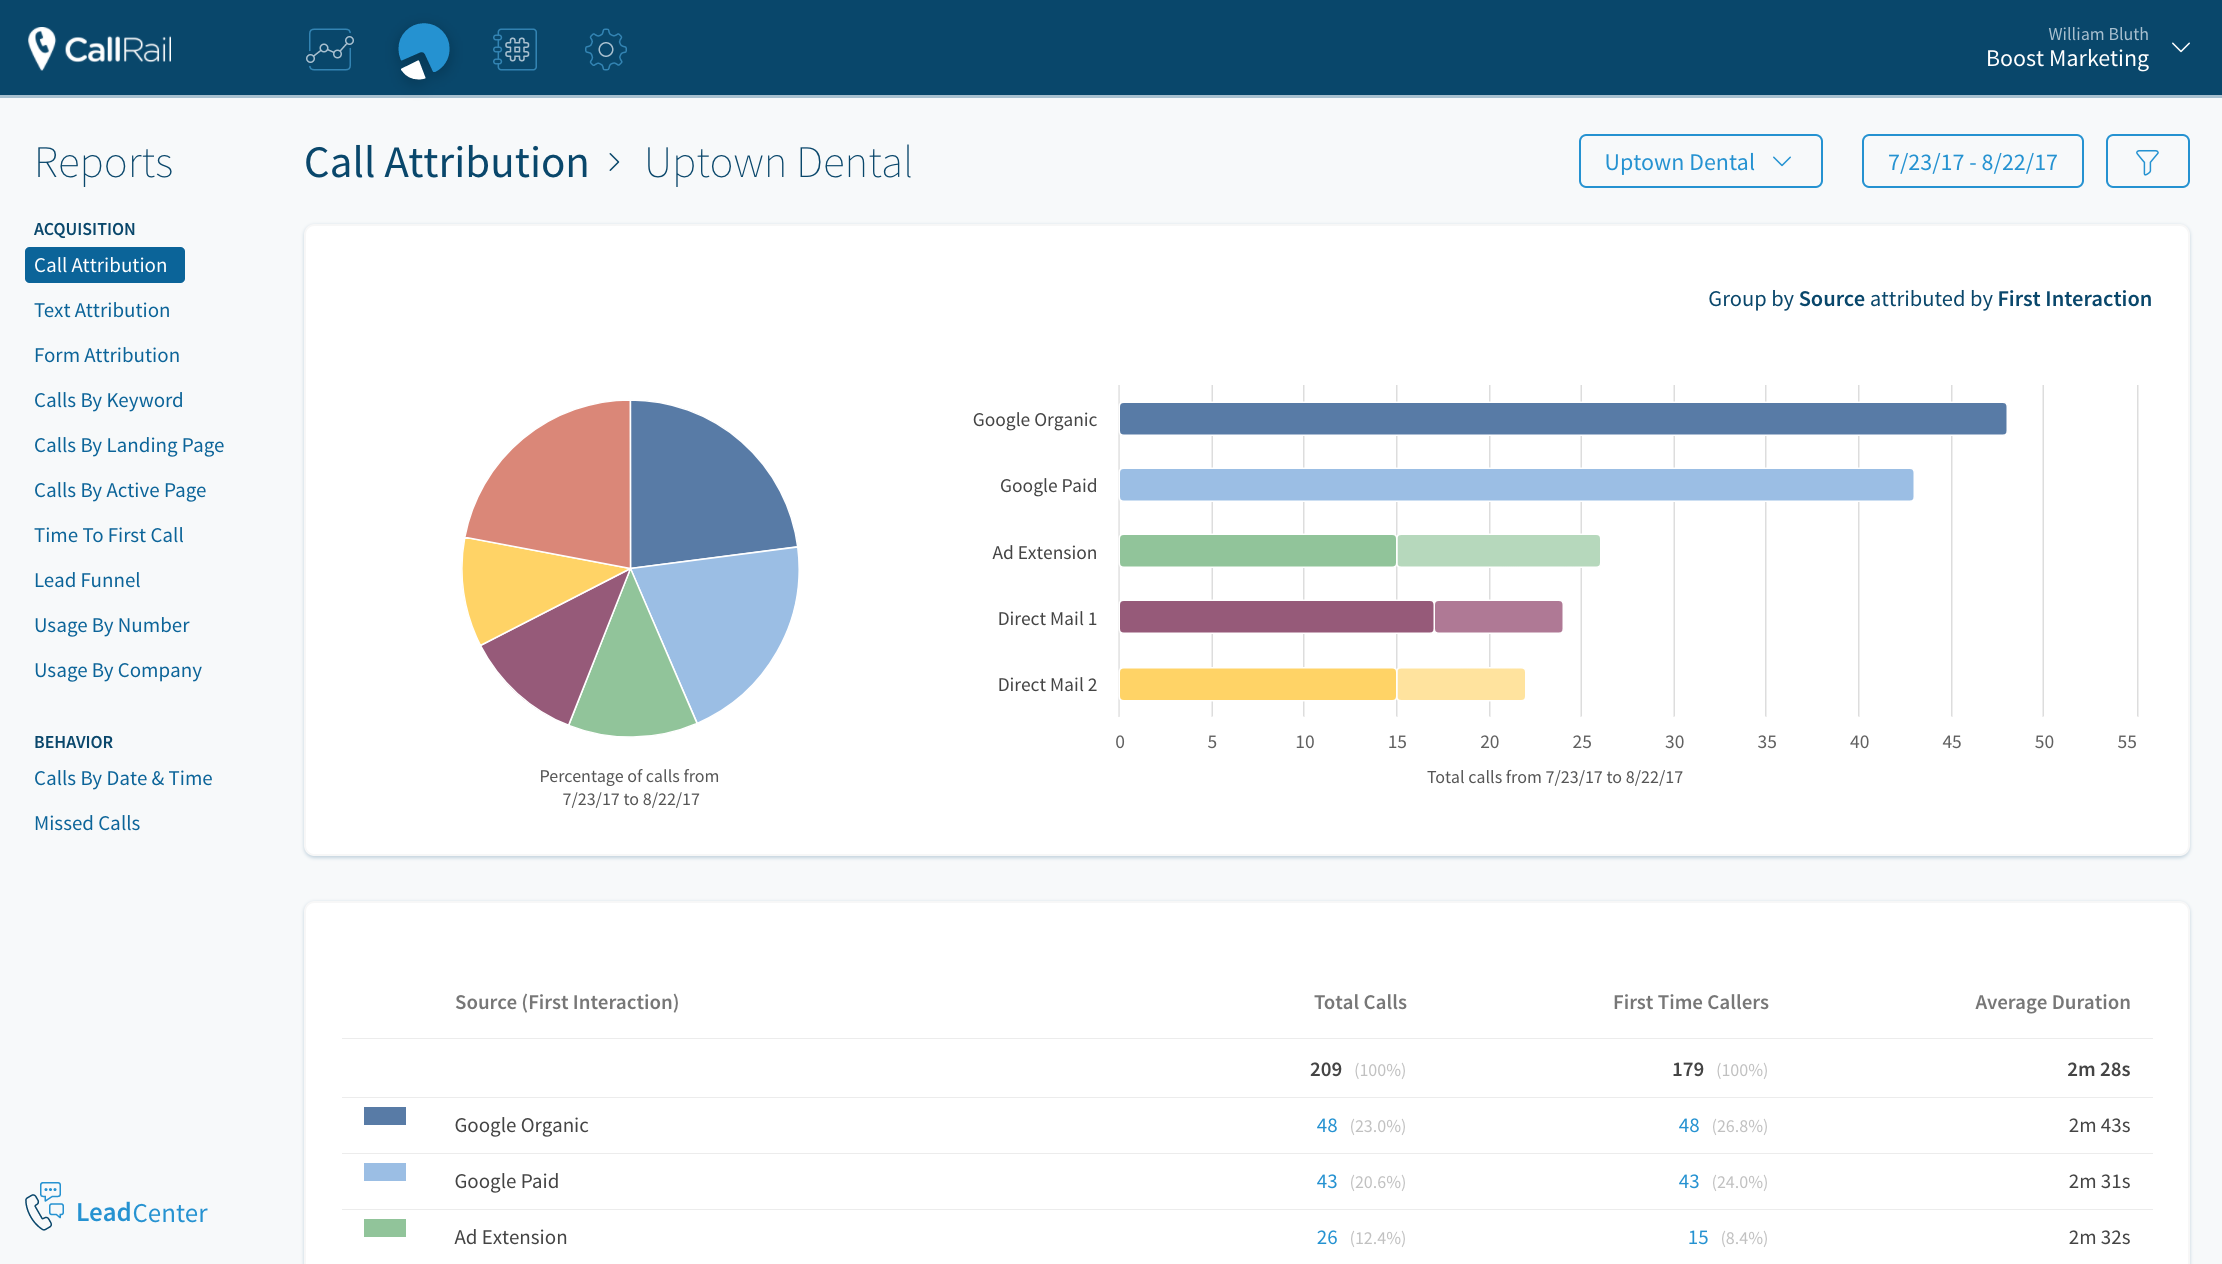Open the Uptown Dental company dropdown

coord(1699,162)
